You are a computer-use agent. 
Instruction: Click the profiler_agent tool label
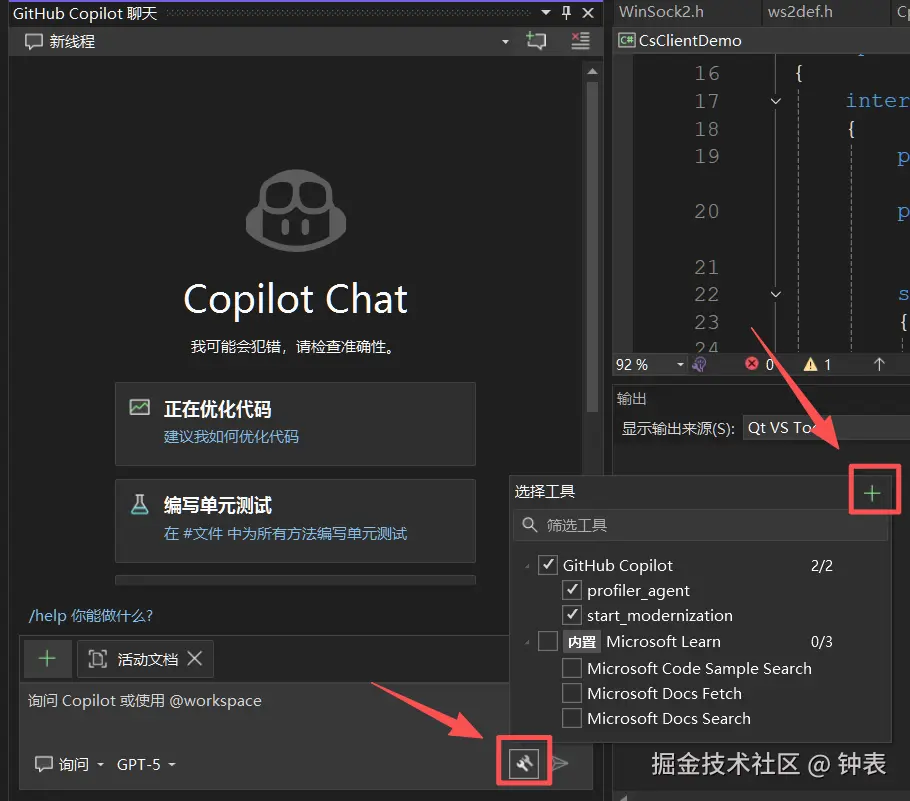click(638, 590)
